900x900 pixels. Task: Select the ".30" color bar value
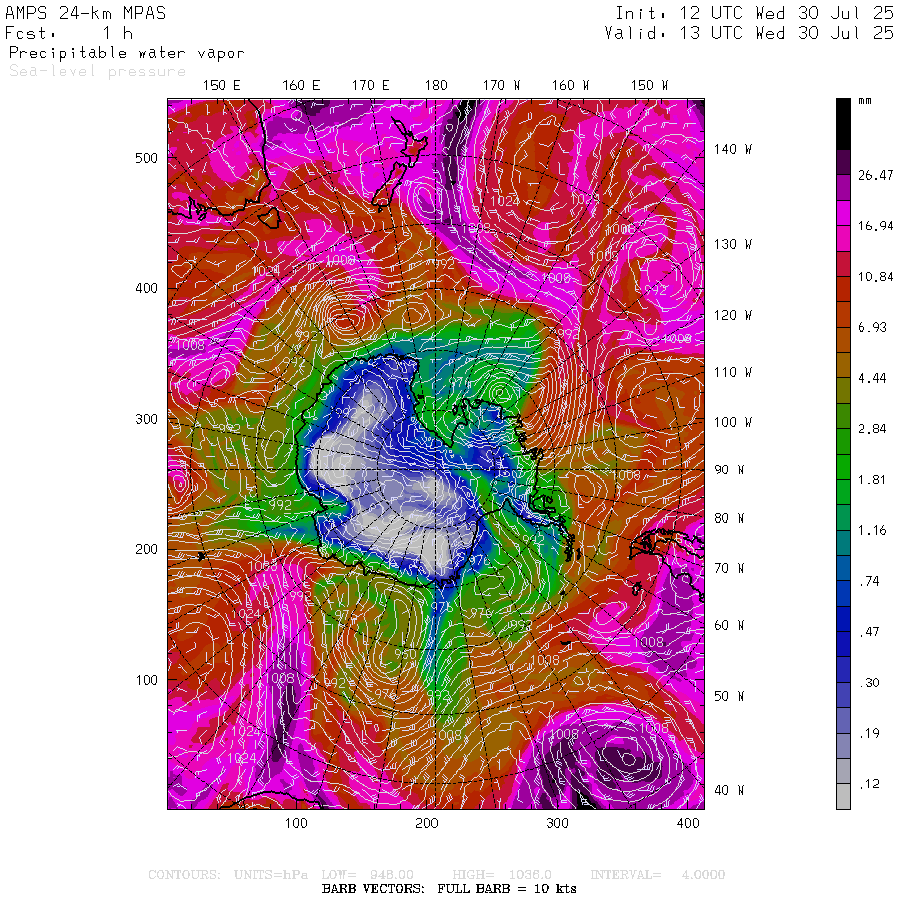tap(869, 682)
